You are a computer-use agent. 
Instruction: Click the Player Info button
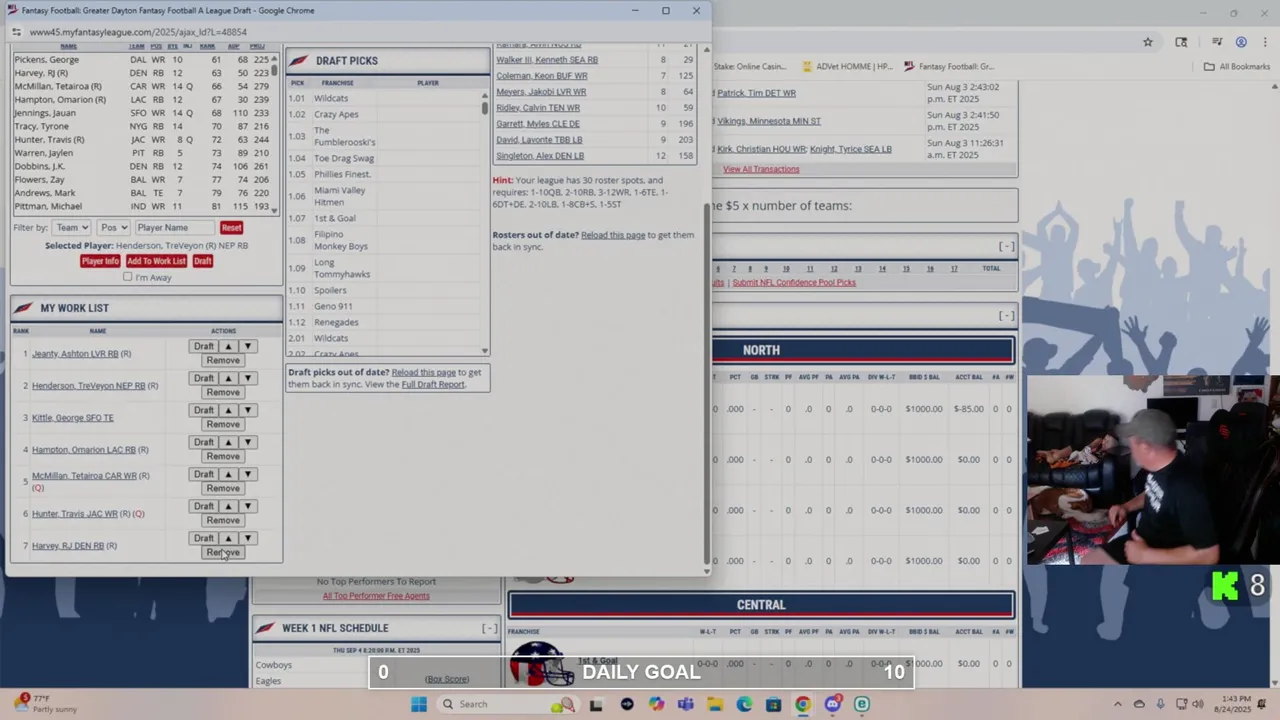[x=100, y=261]
